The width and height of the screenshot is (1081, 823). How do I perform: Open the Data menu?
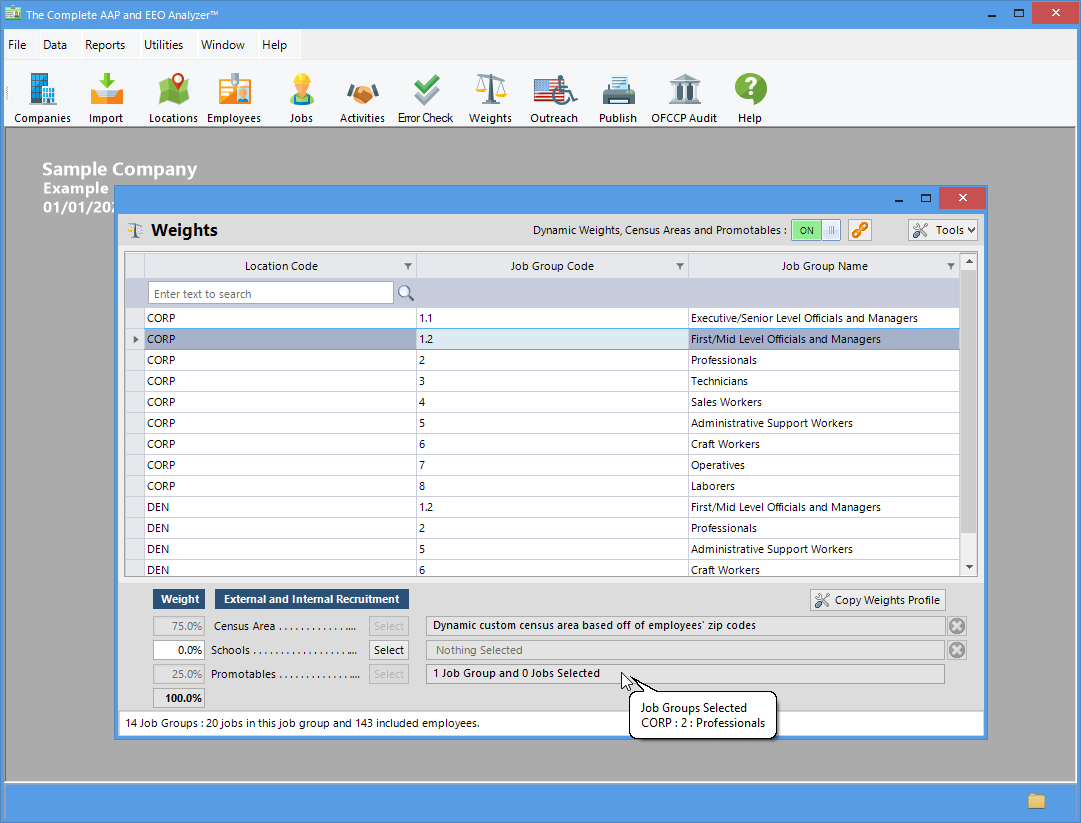(55, 45)
